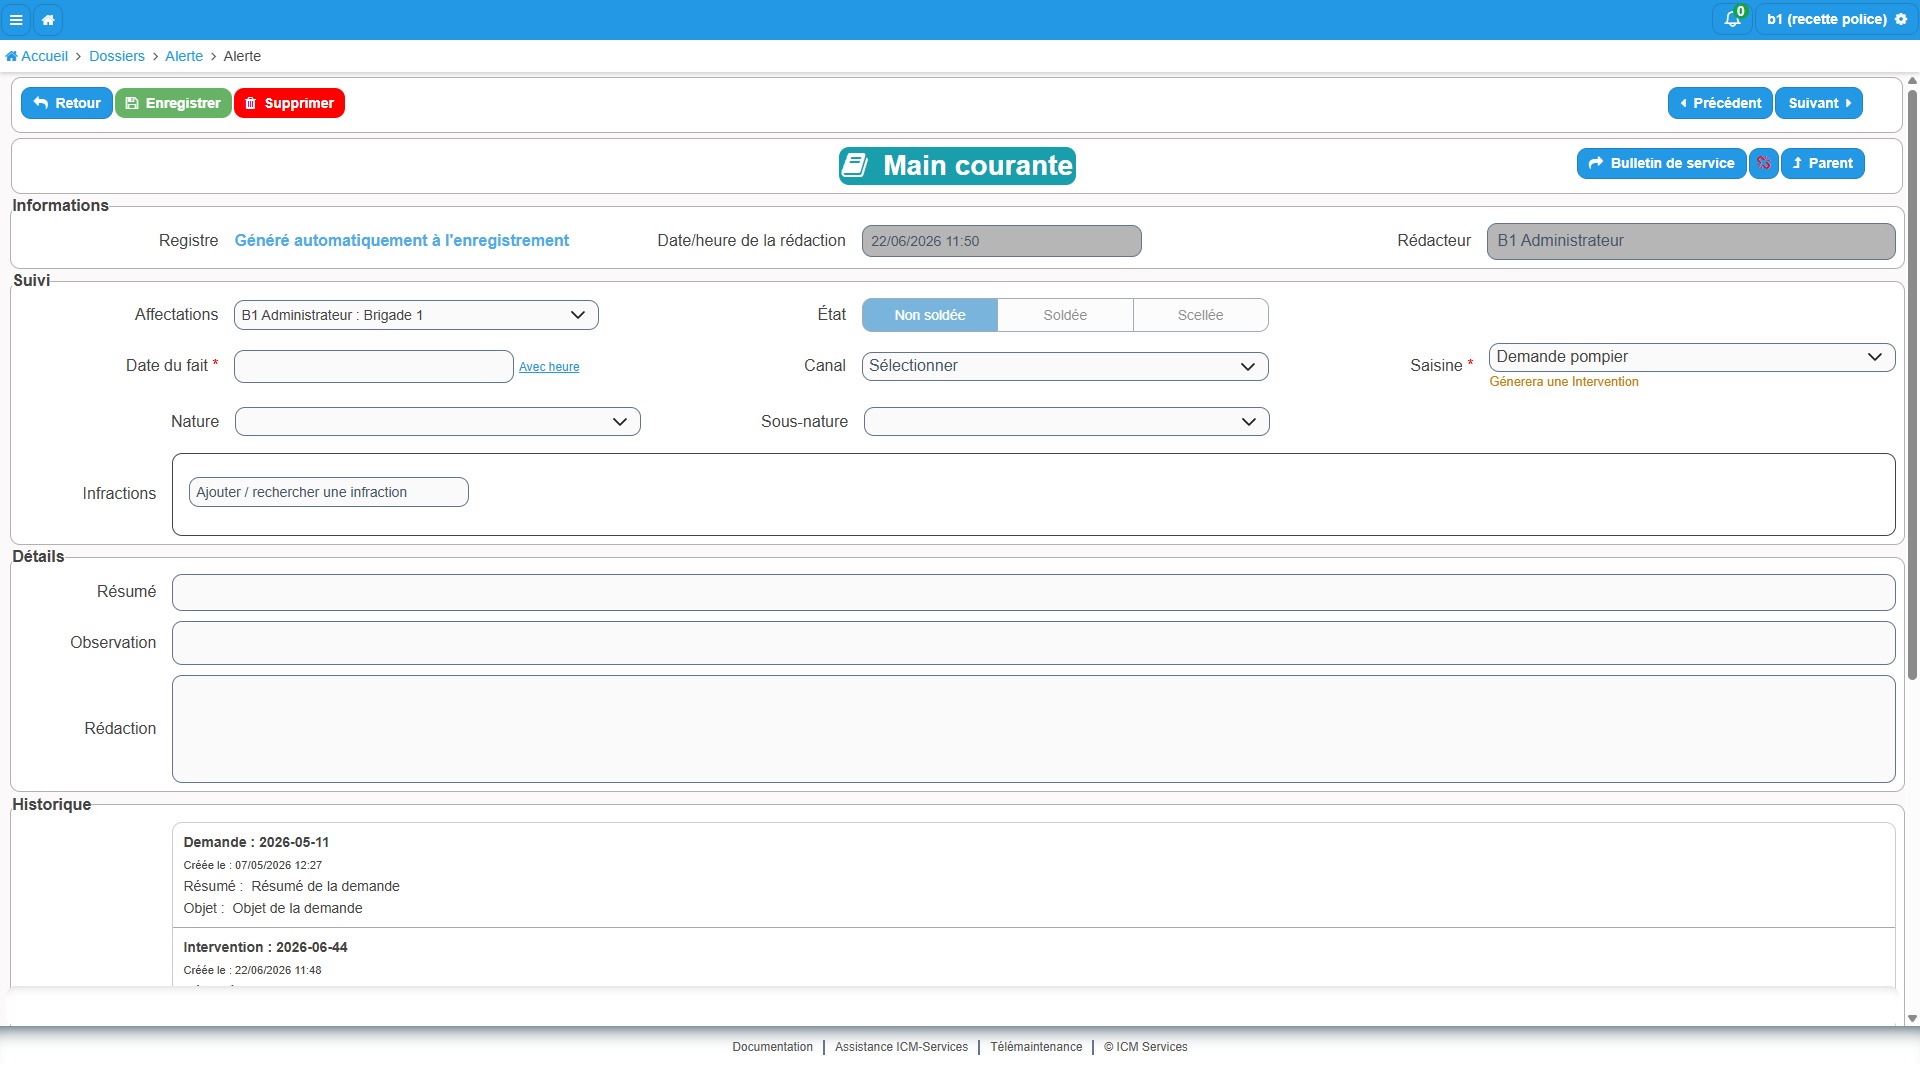Go to first Alerte breadcrumb link
Viewport: 1920px width, 1080px height.
click(184, 57)
